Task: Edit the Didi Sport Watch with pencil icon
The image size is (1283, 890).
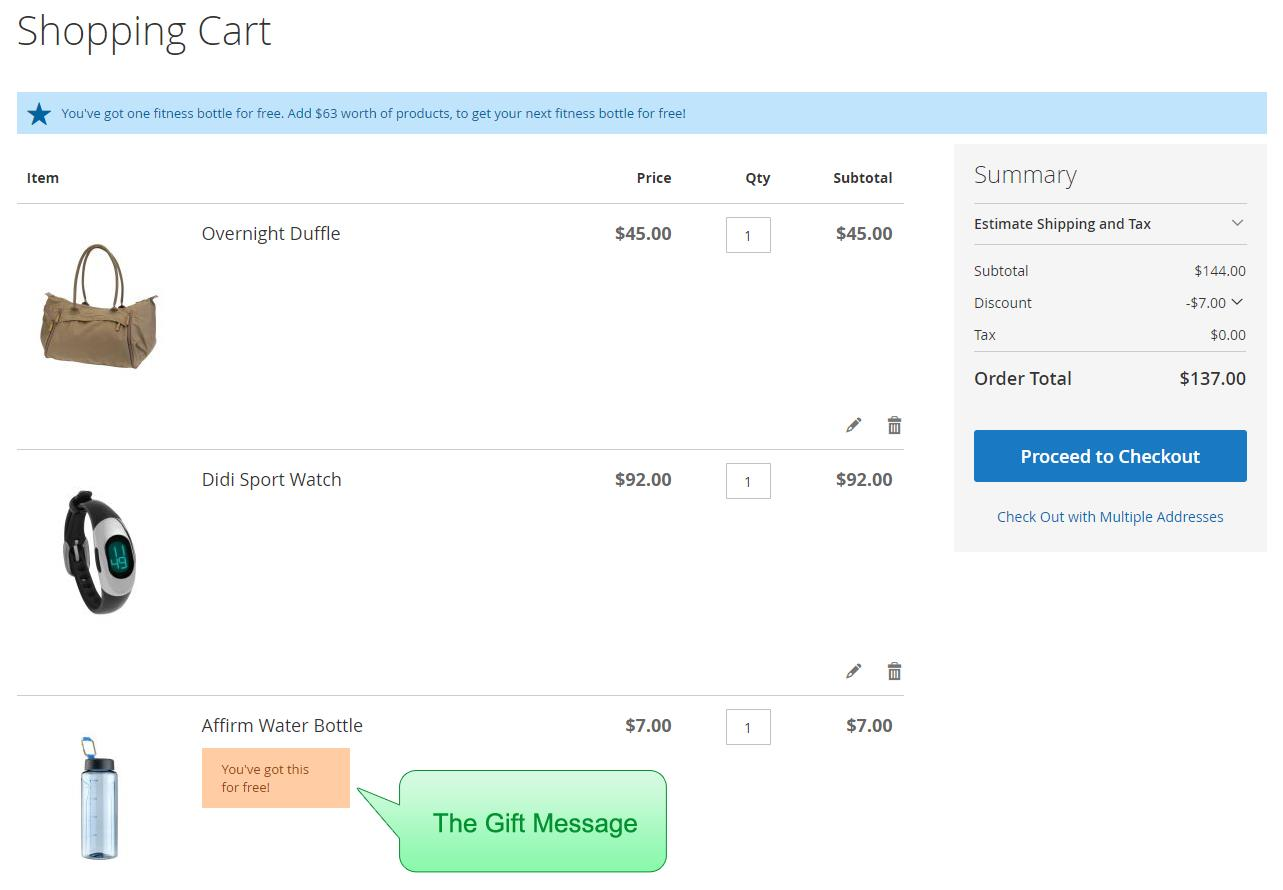Action: tap(853, 671)
